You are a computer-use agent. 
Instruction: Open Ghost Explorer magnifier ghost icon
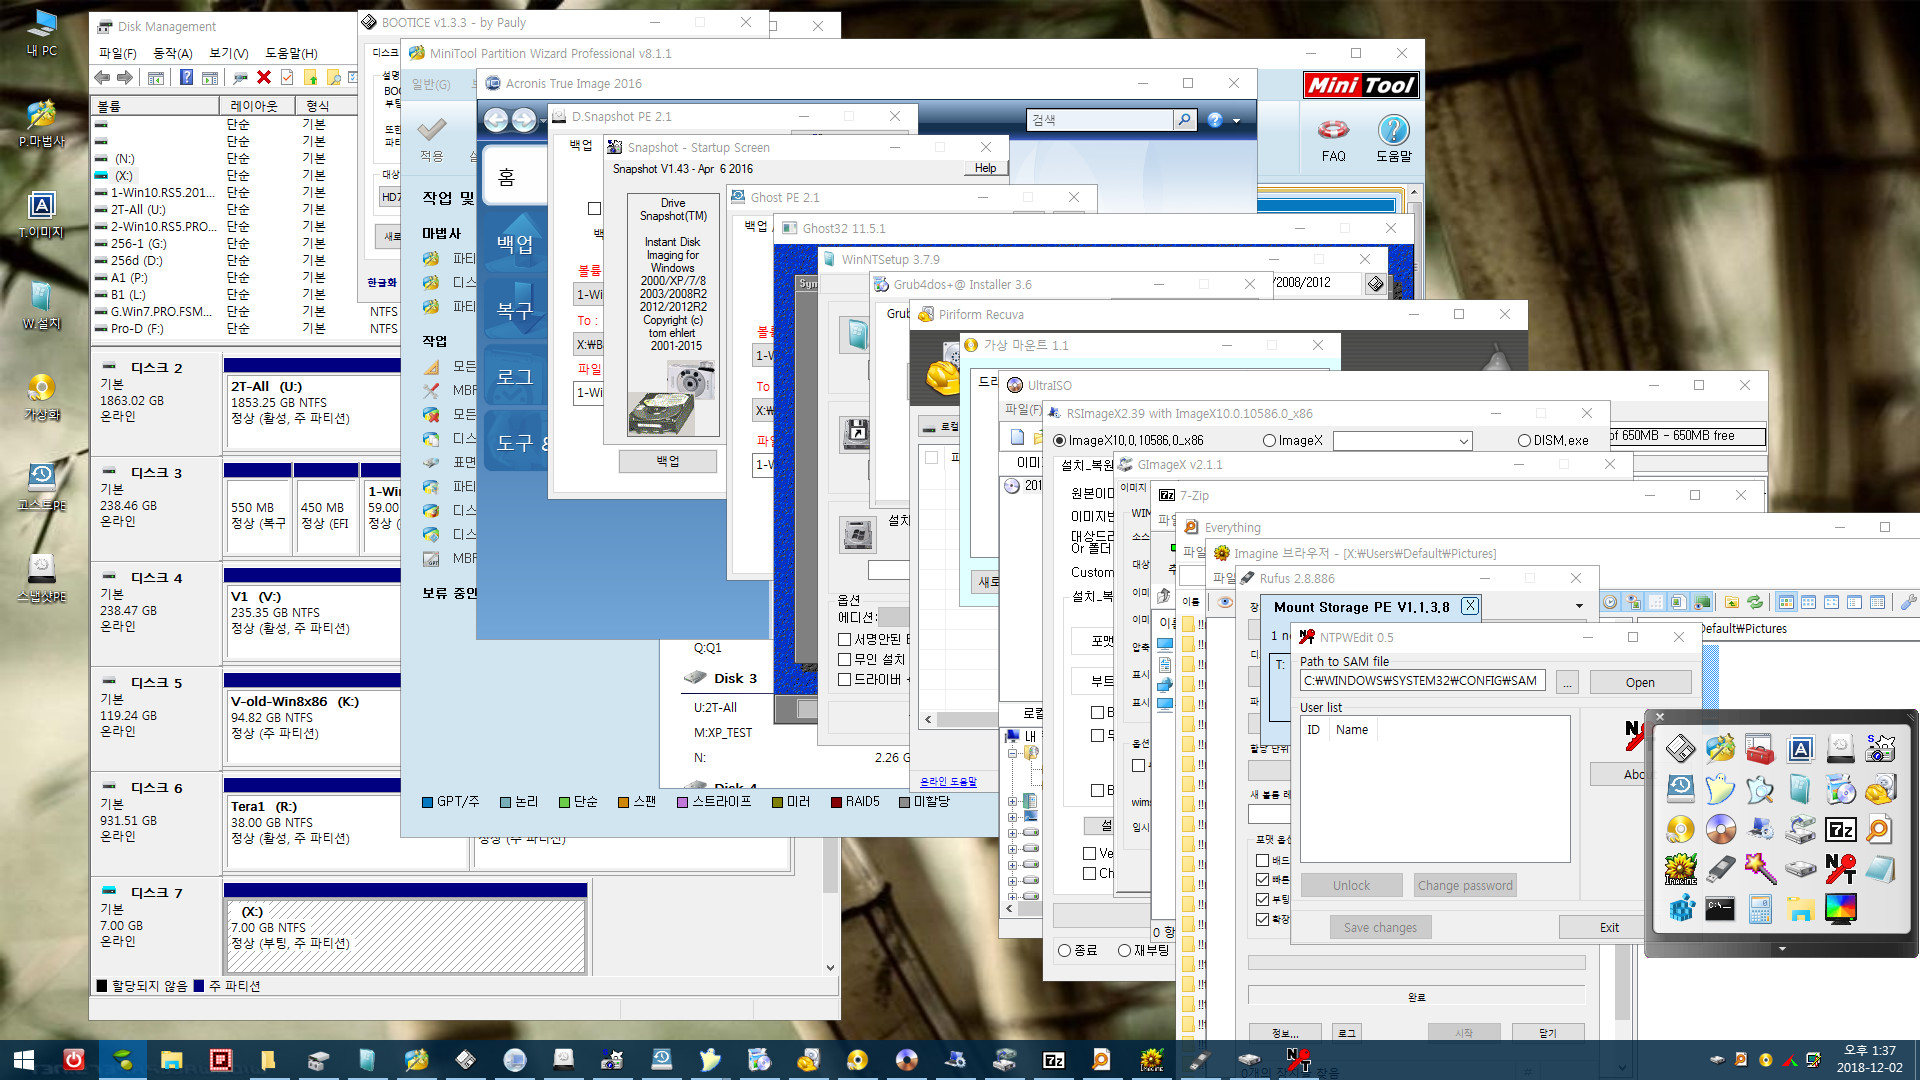point(1760,789)
